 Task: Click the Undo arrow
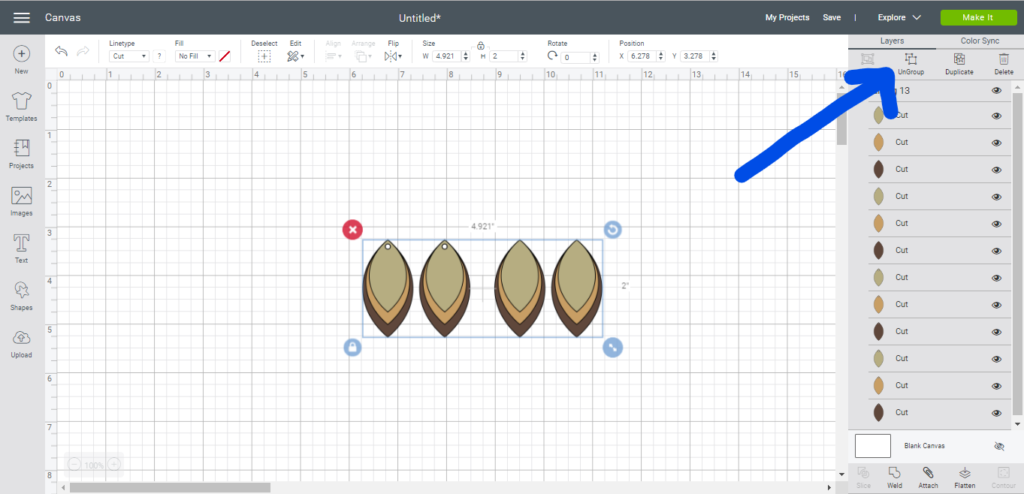click(x=61, y=51)
